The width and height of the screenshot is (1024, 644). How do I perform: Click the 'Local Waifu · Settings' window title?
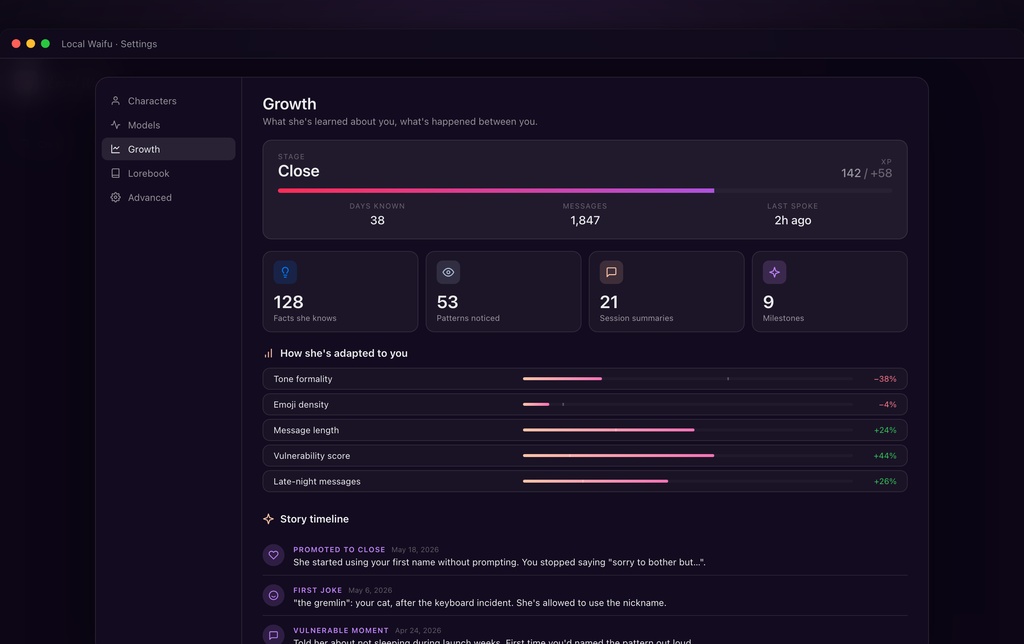[x=109, y=44]
